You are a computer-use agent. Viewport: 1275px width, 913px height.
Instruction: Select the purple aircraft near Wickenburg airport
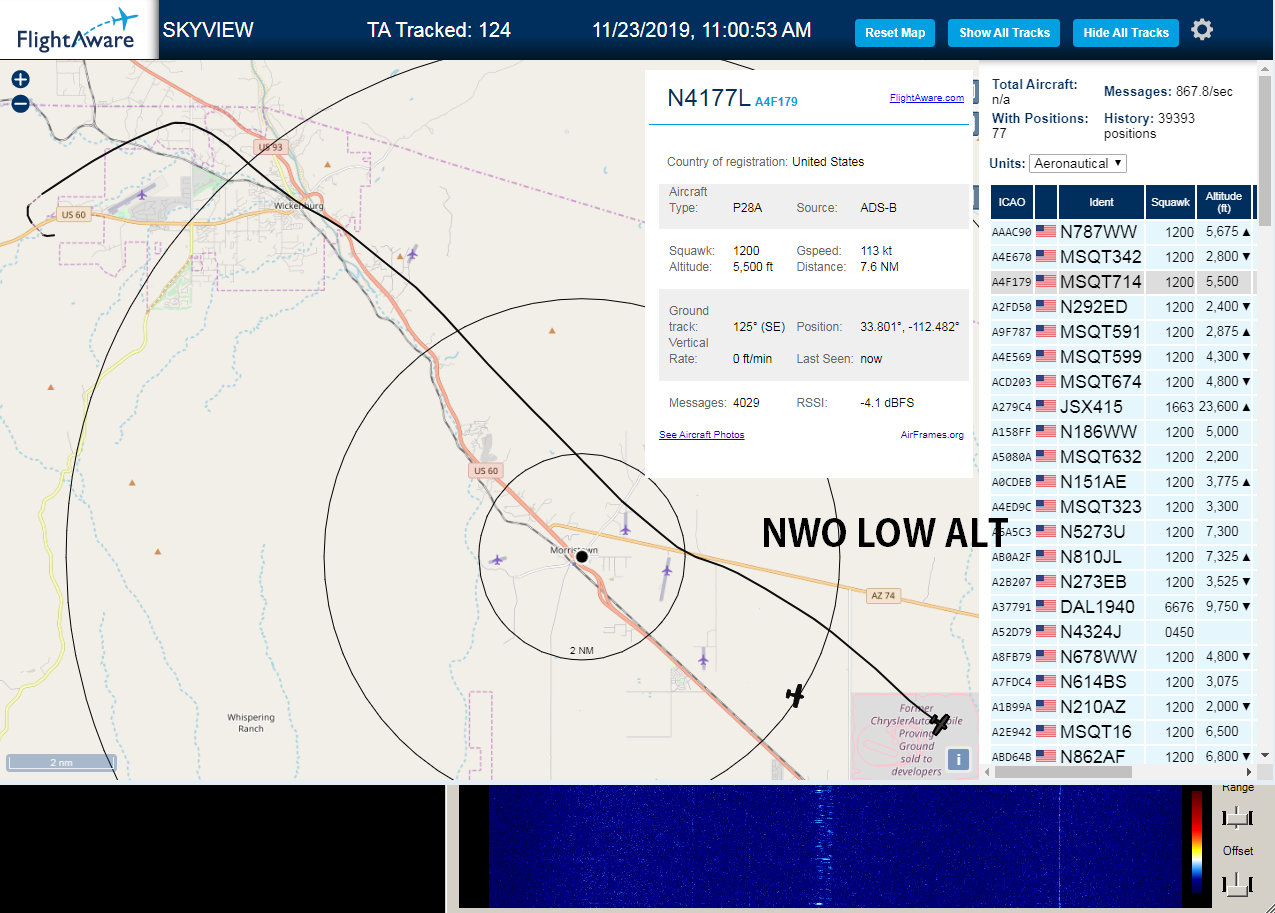(143, 193)
